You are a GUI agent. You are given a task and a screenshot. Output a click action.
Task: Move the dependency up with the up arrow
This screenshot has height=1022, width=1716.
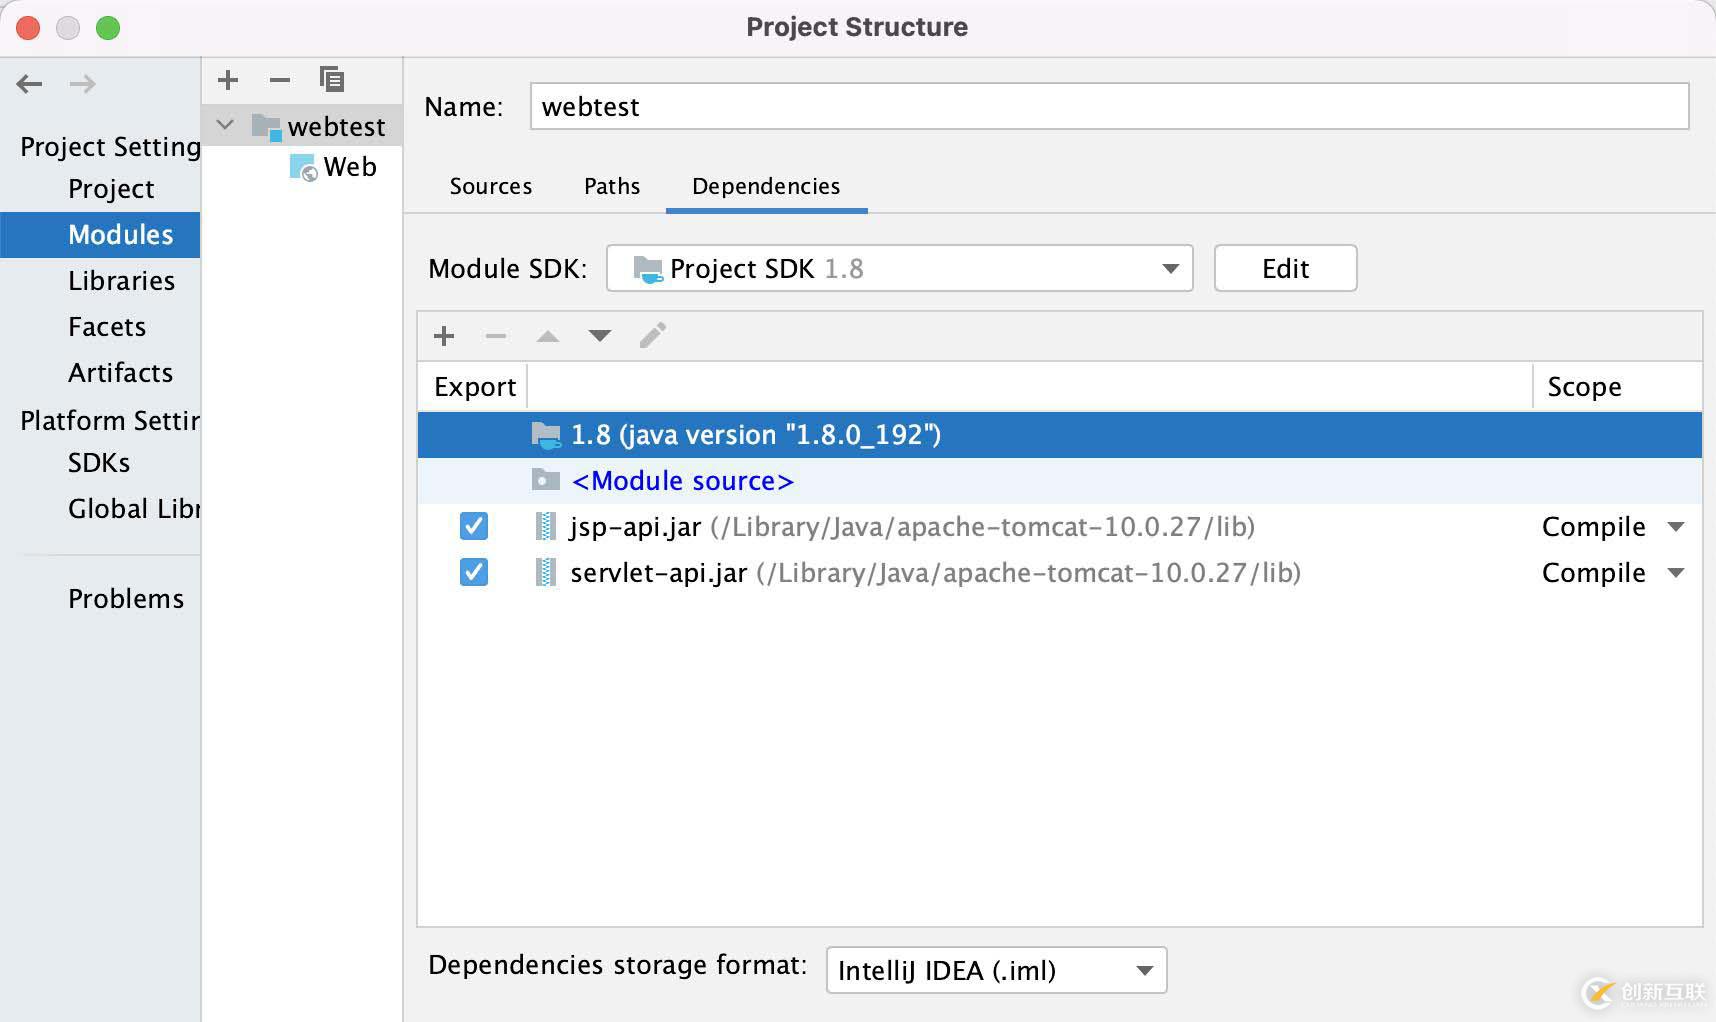coord(548,336)
